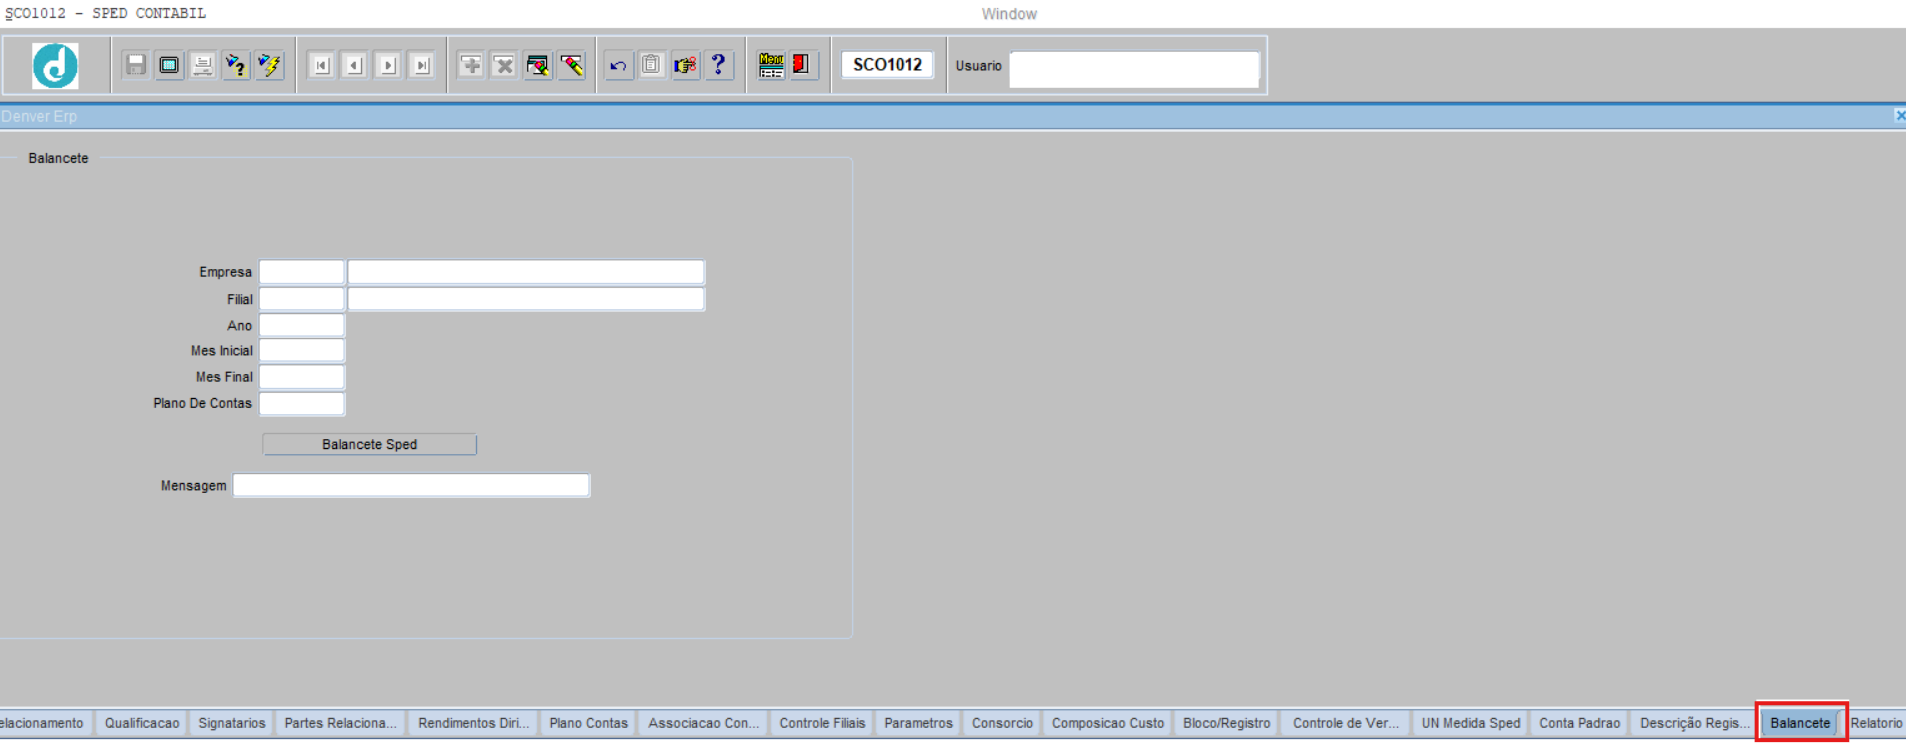Click the insert record plus icon
Viewport: 1906px width, 746px height.
pyautogui.click(x=470, y=65)
